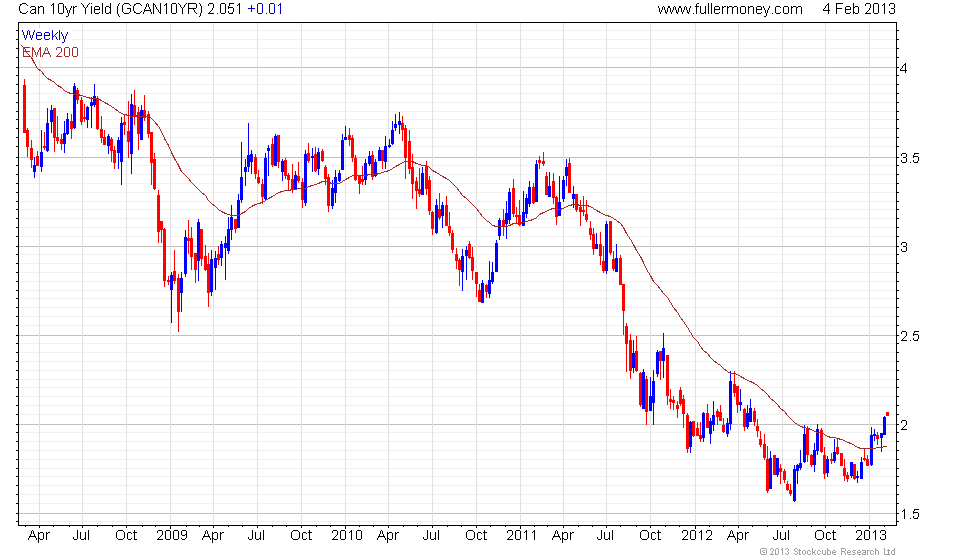Select the Apr label right after 2012
Viewport: 980px width, 560px height.
738,536
